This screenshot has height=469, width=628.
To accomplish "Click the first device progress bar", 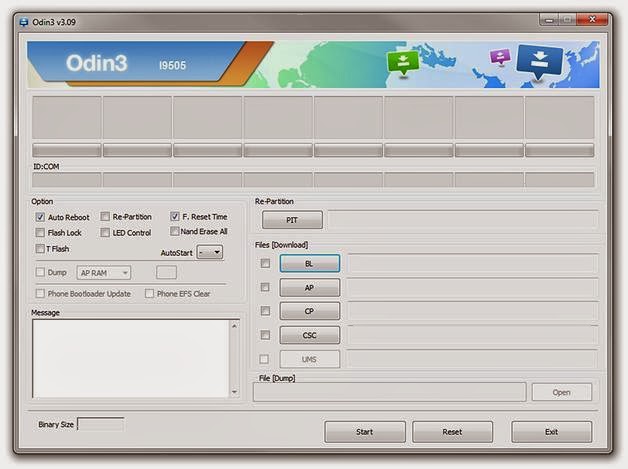I will 66,151.
